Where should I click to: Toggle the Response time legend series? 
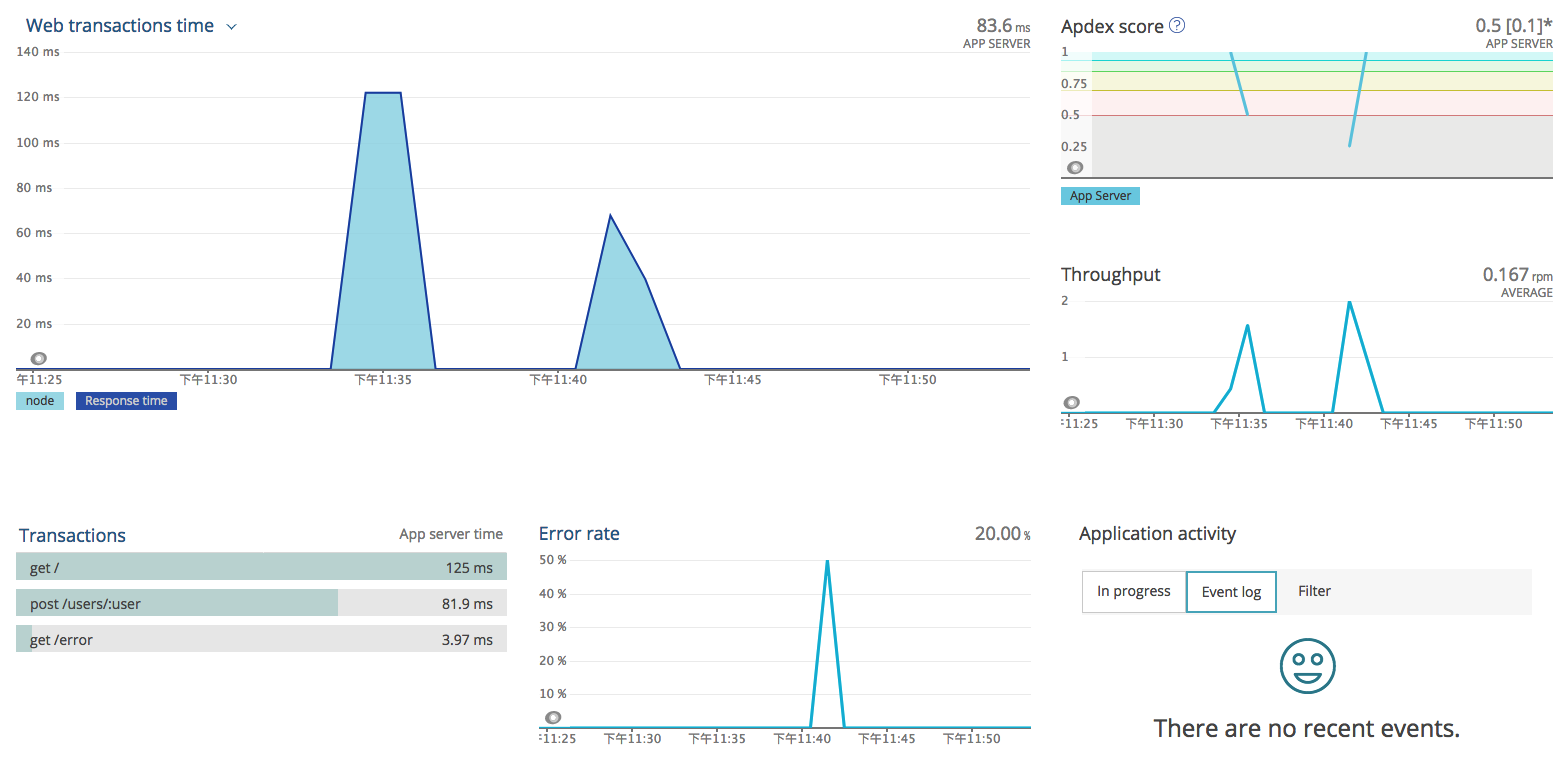126,401
